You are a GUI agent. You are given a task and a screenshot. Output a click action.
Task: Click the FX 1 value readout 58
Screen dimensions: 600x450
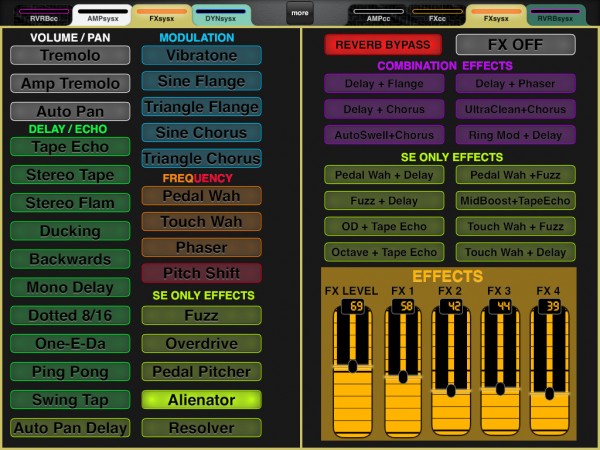403,306
